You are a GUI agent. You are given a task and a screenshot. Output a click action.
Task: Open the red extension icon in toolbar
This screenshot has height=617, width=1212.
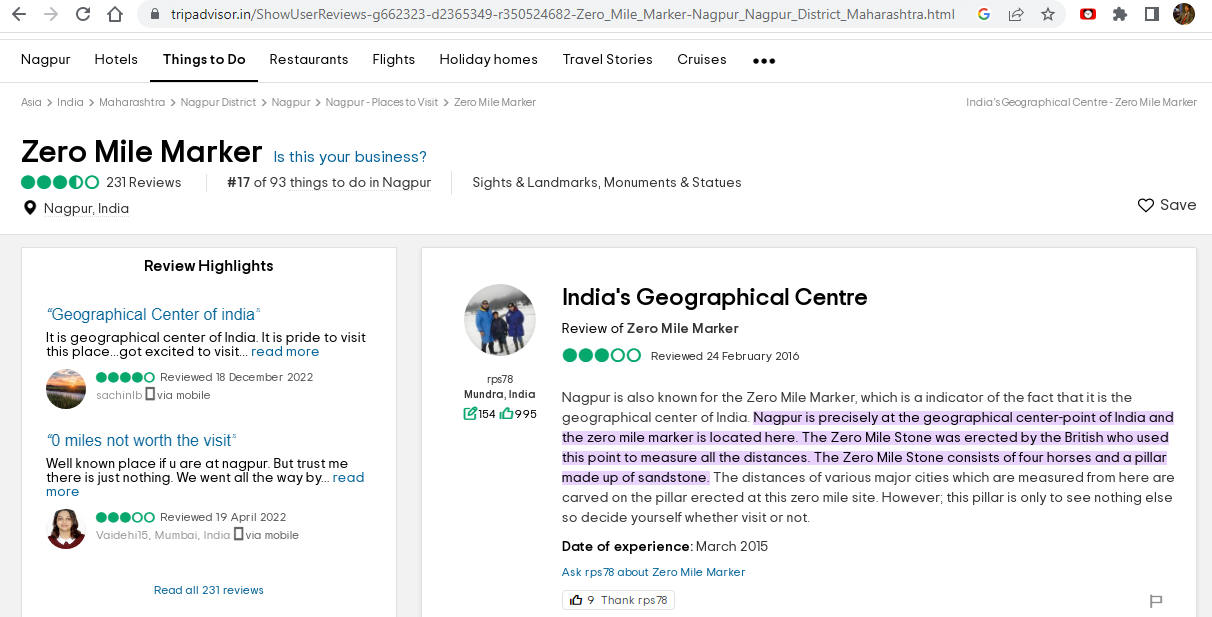click(x=1088, y=15)
